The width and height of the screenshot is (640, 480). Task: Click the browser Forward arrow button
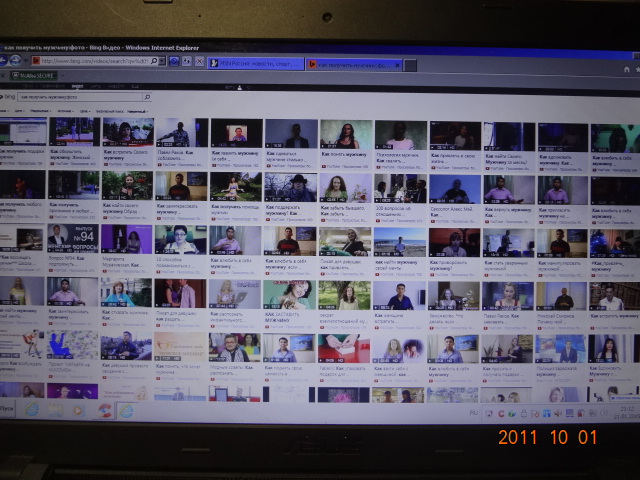16,60
